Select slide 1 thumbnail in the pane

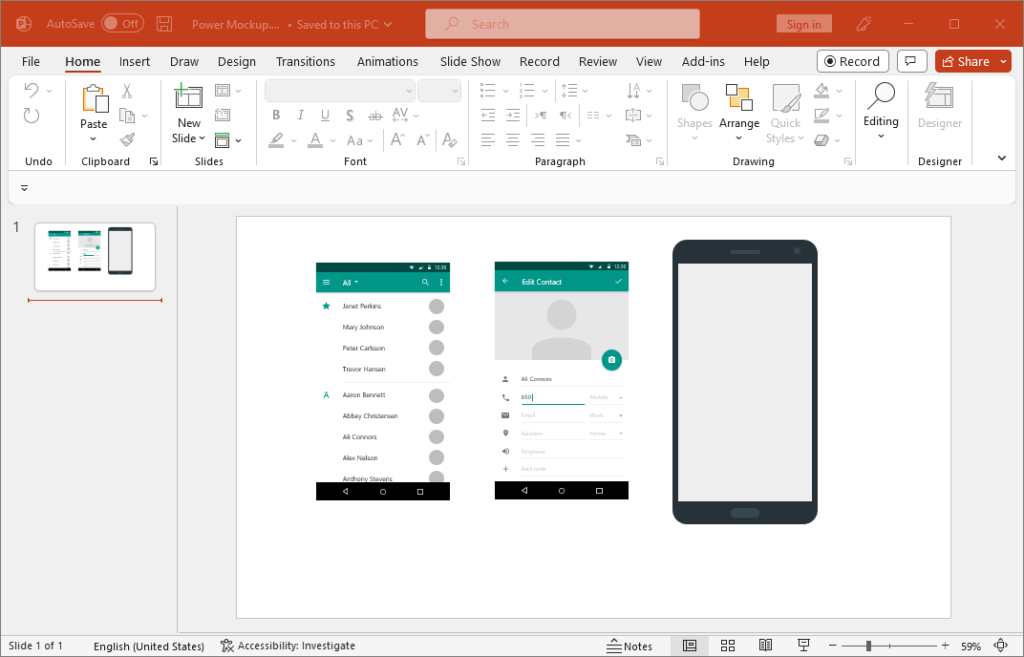pyautogui.click(x=95, y=256)
